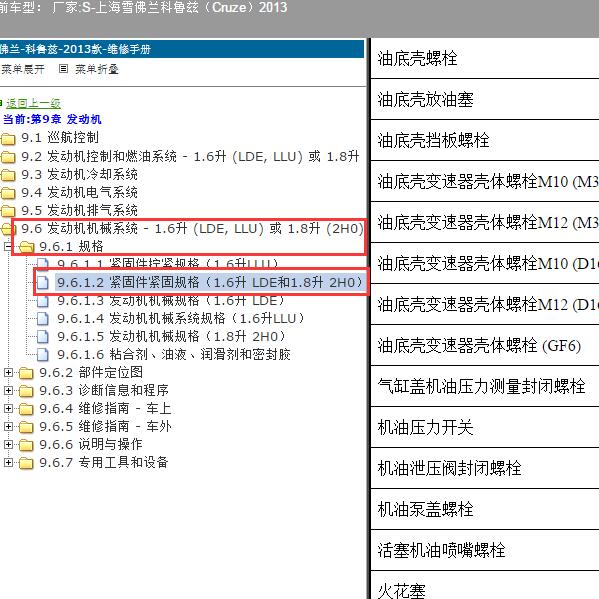Expand the 9.6.7 专用工具和设备 node

pyautogui.click(x=8, y=462)
